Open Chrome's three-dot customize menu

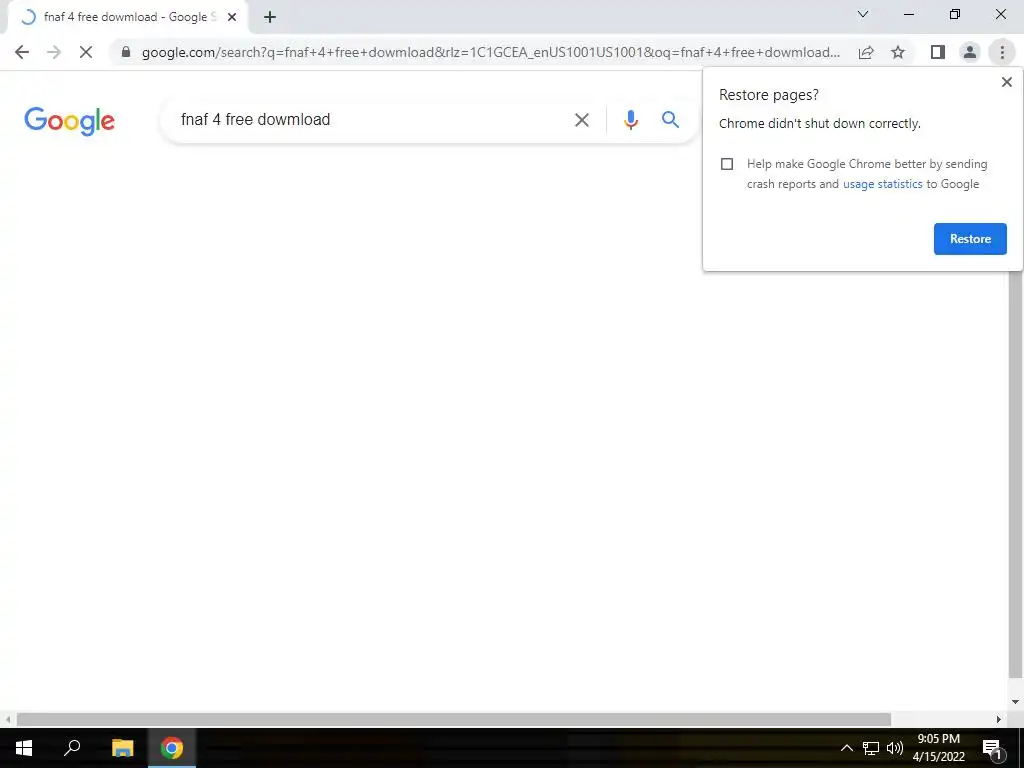[x=1002, y=52]
